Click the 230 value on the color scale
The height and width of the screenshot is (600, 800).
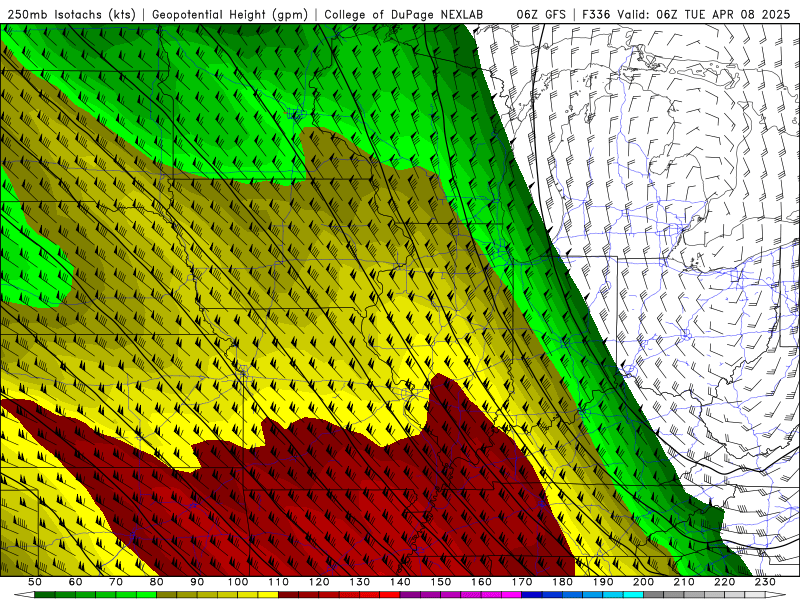[765, 582]
